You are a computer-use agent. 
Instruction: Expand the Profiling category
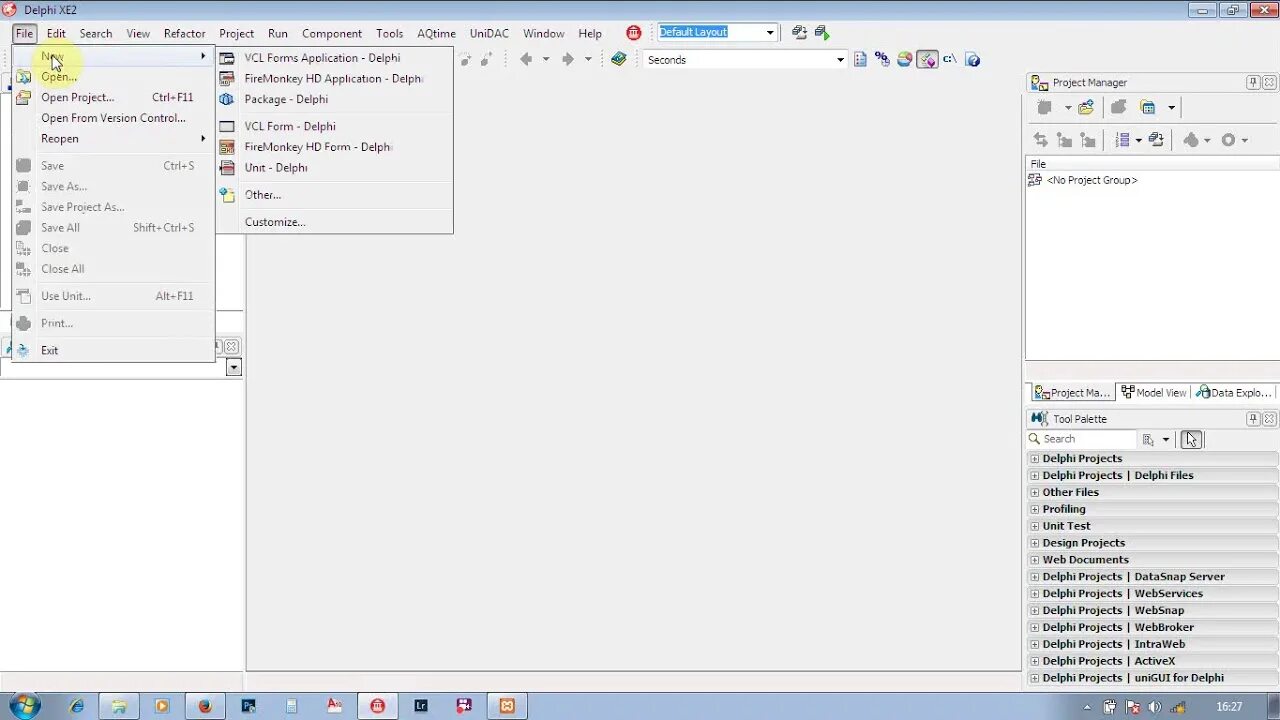coord(1035,509)
